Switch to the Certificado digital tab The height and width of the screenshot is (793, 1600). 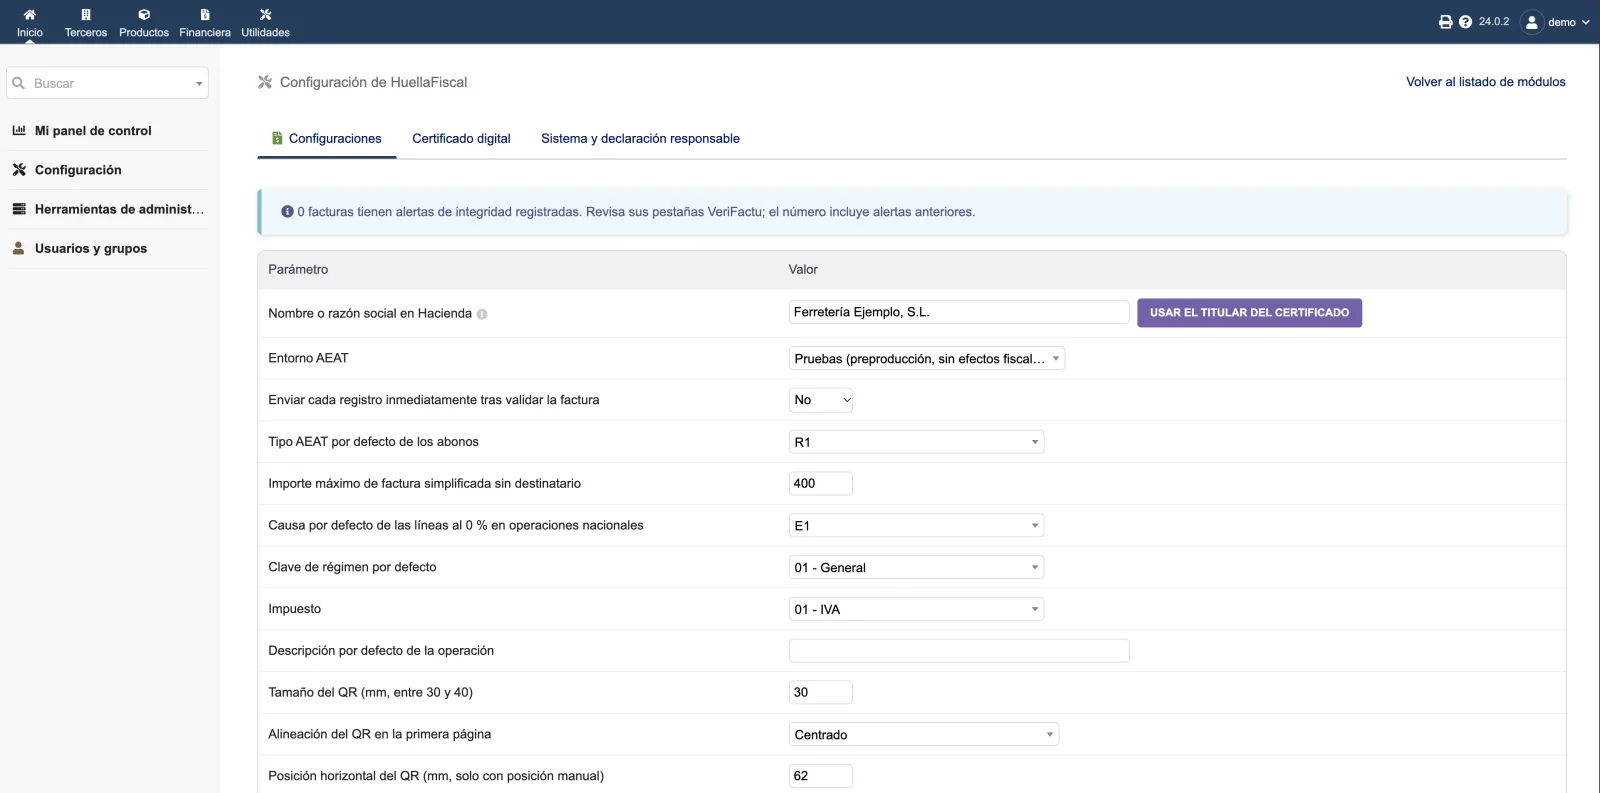pyautogui.click(x=461, y=139)
